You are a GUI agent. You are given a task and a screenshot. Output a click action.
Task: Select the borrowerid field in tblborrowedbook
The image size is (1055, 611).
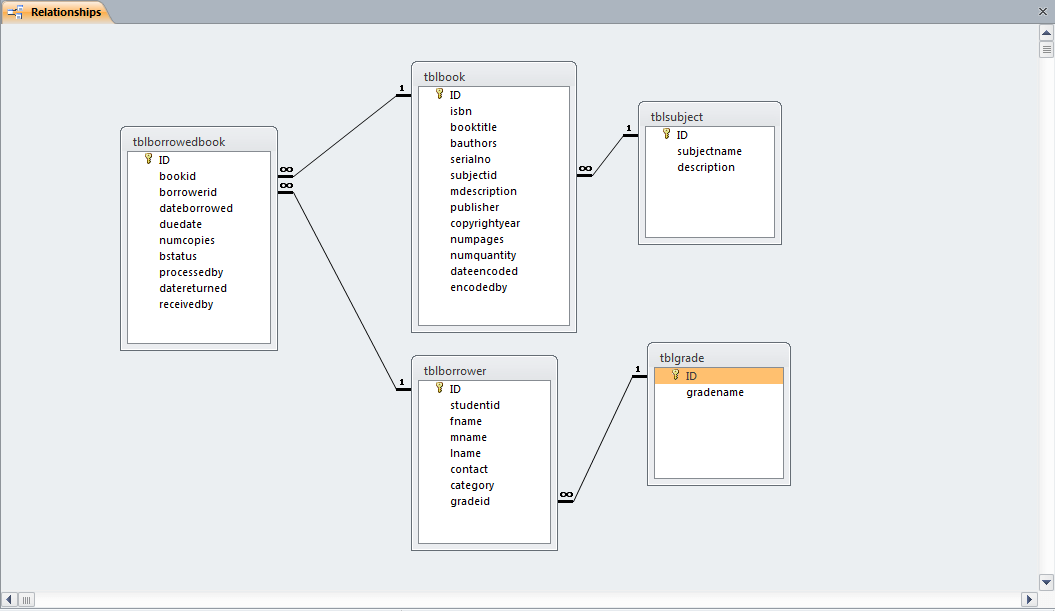188,192
